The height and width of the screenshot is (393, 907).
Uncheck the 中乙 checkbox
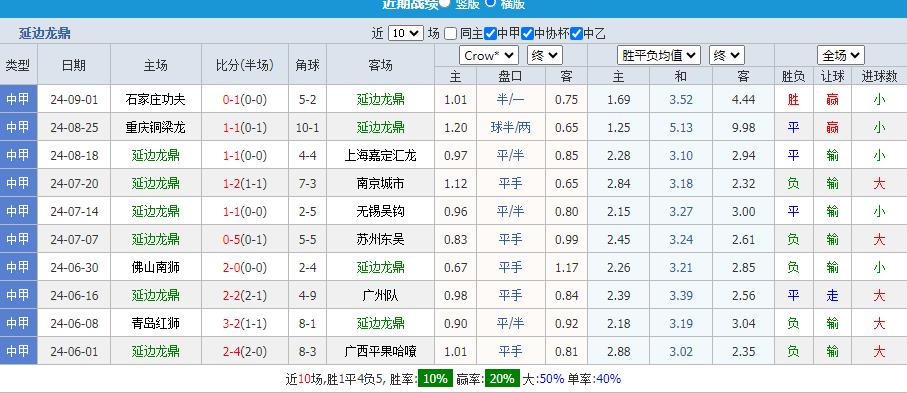coord(576,34)
